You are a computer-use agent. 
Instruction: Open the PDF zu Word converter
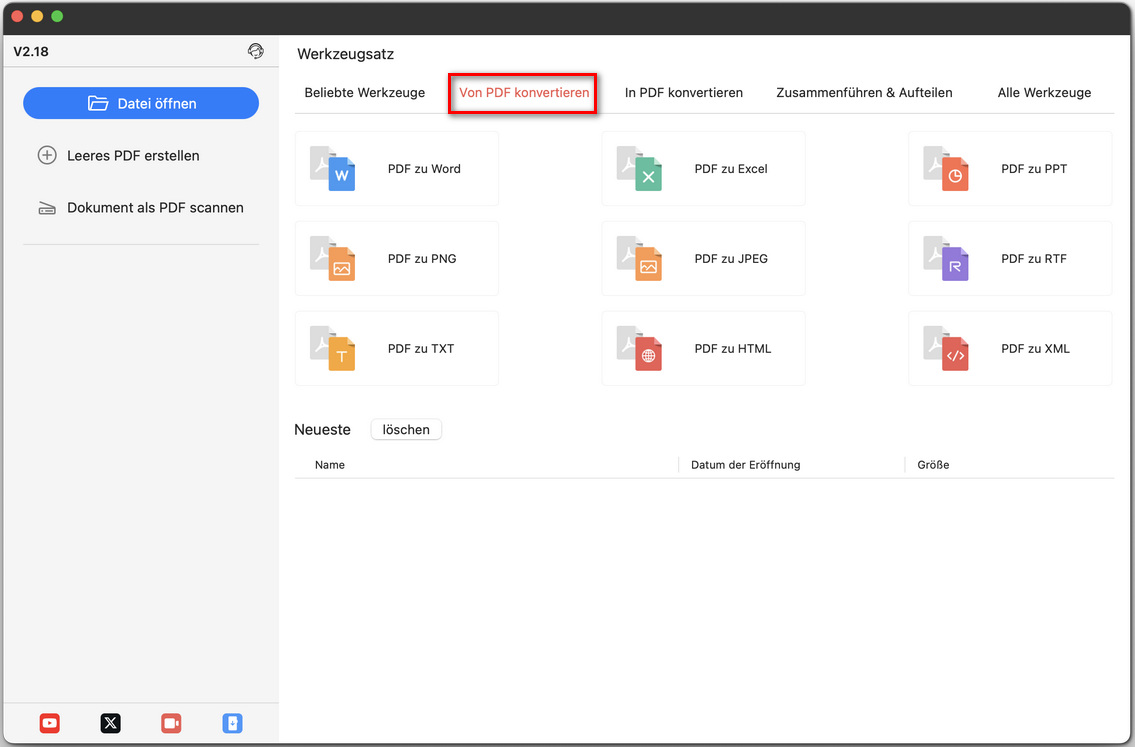(x=396, y=168)
